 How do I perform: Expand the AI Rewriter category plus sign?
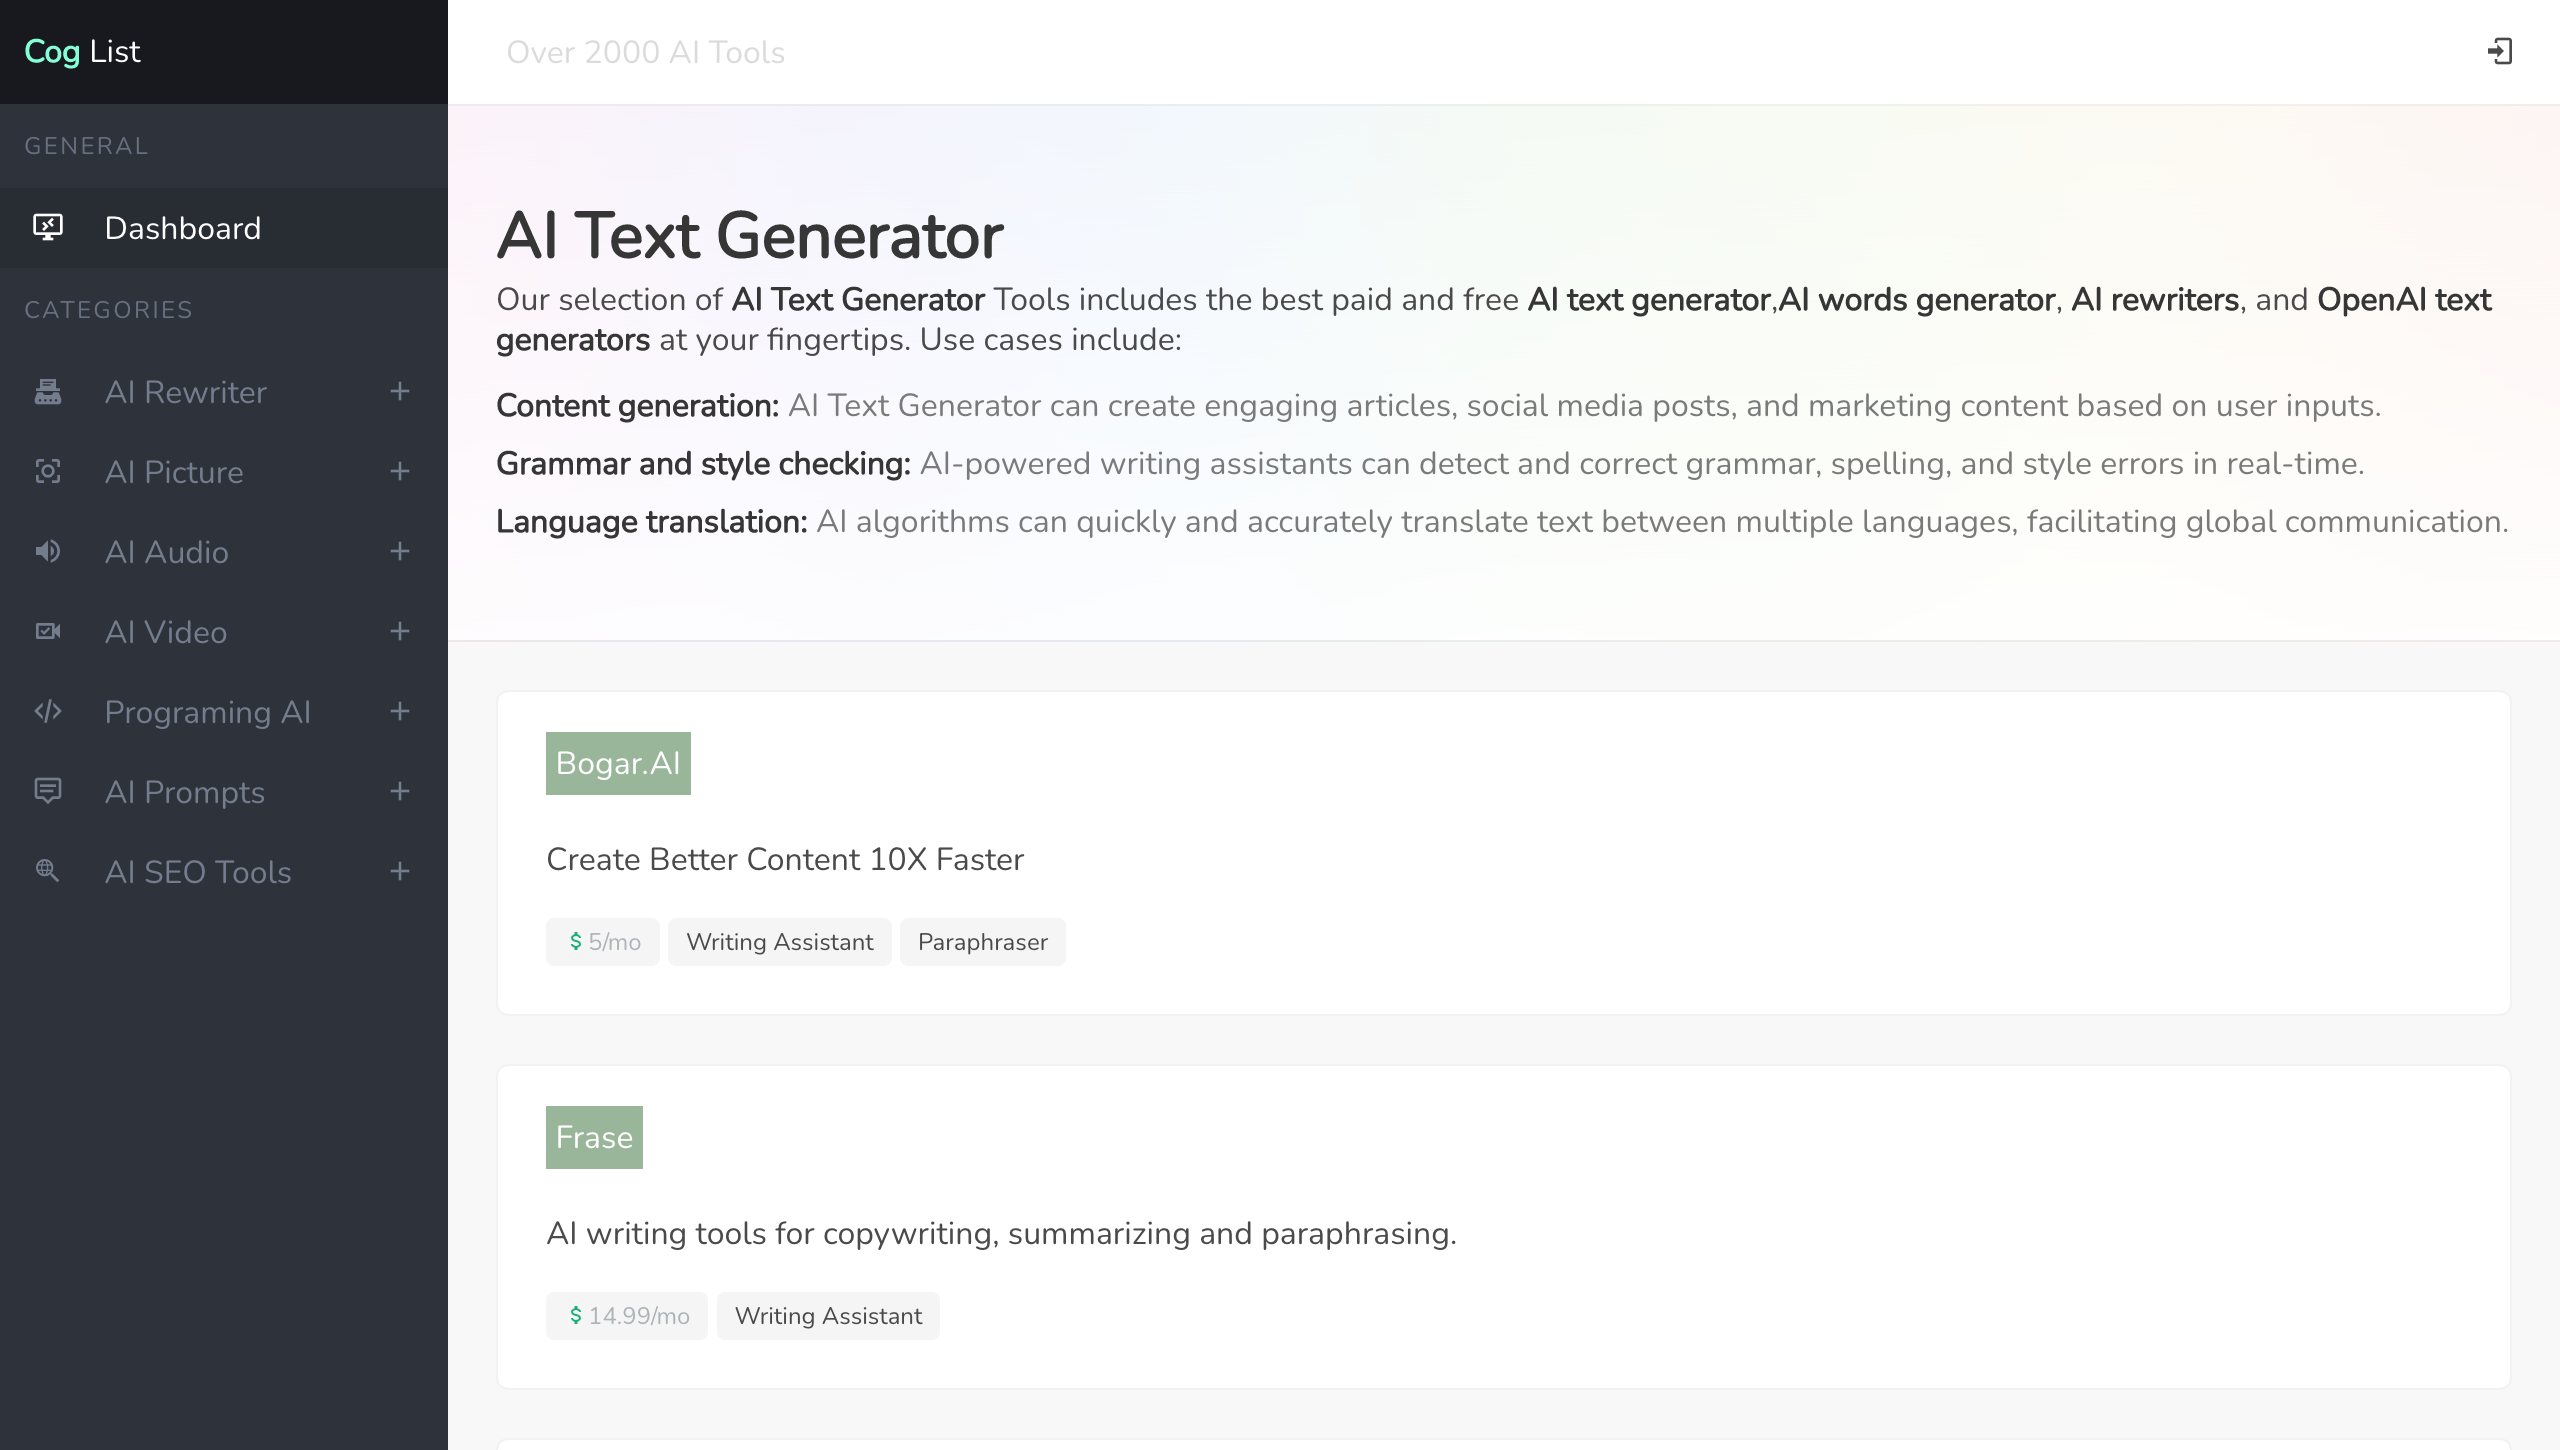[x=400, y=391]
